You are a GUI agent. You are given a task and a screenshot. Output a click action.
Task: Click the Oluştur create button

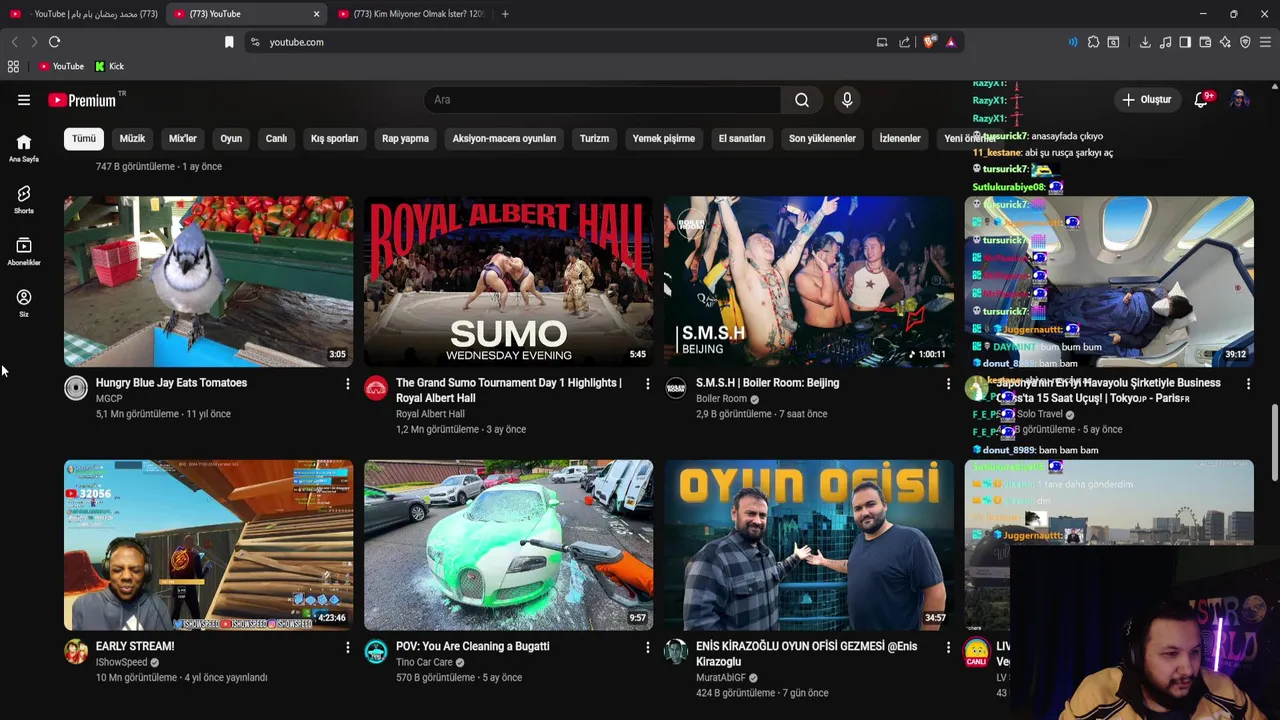(x=1146, y=100)
